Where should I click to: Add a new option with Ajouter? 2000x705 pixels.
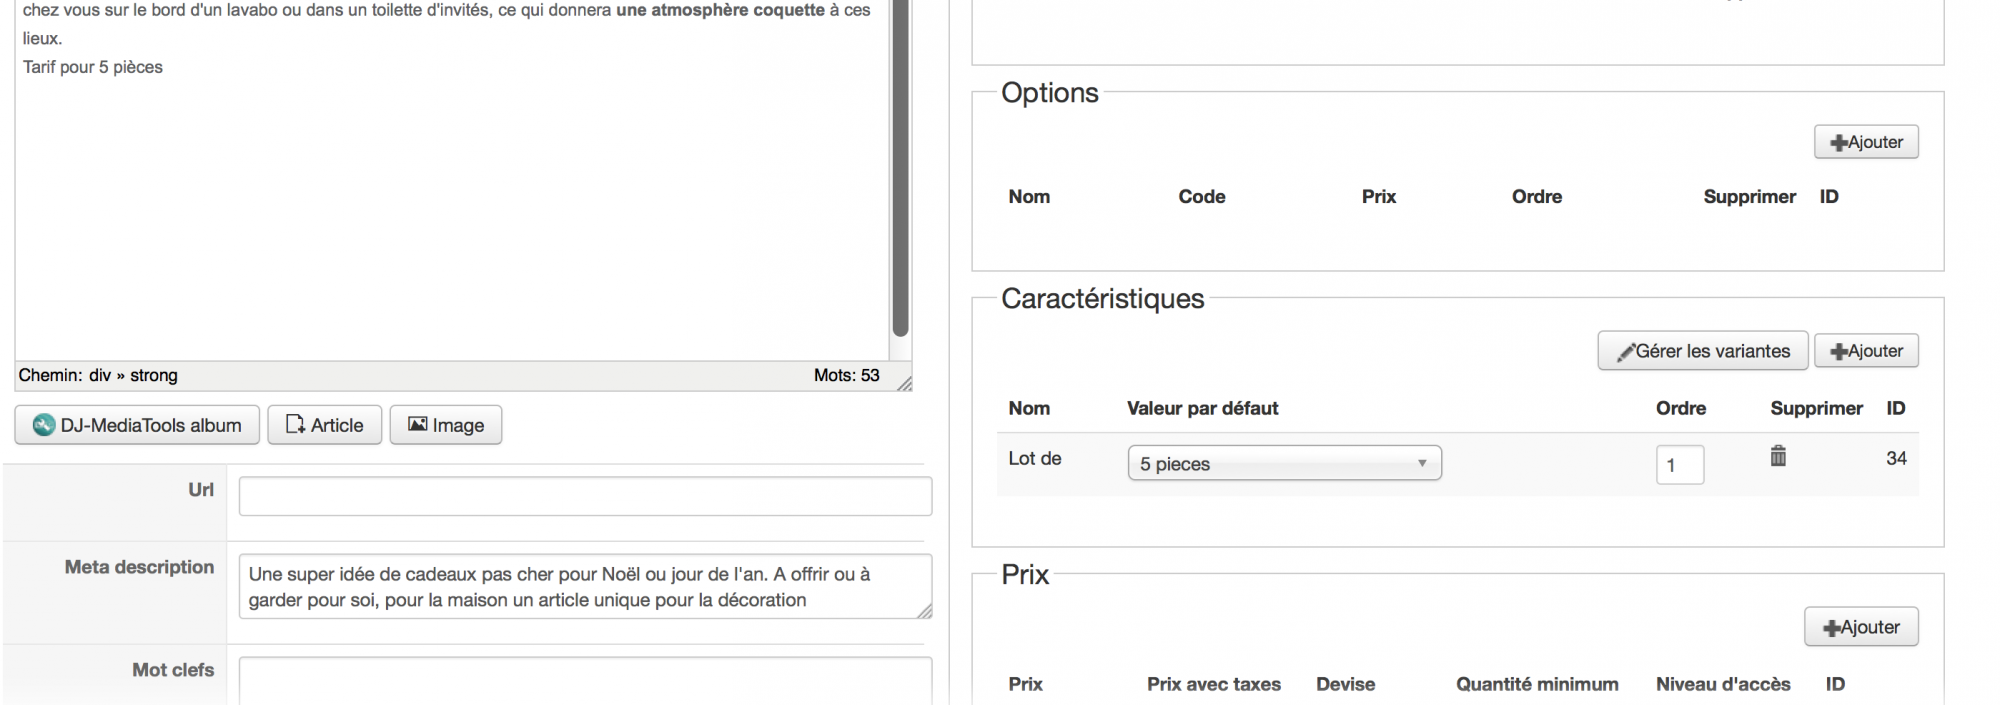[1866, 142]
